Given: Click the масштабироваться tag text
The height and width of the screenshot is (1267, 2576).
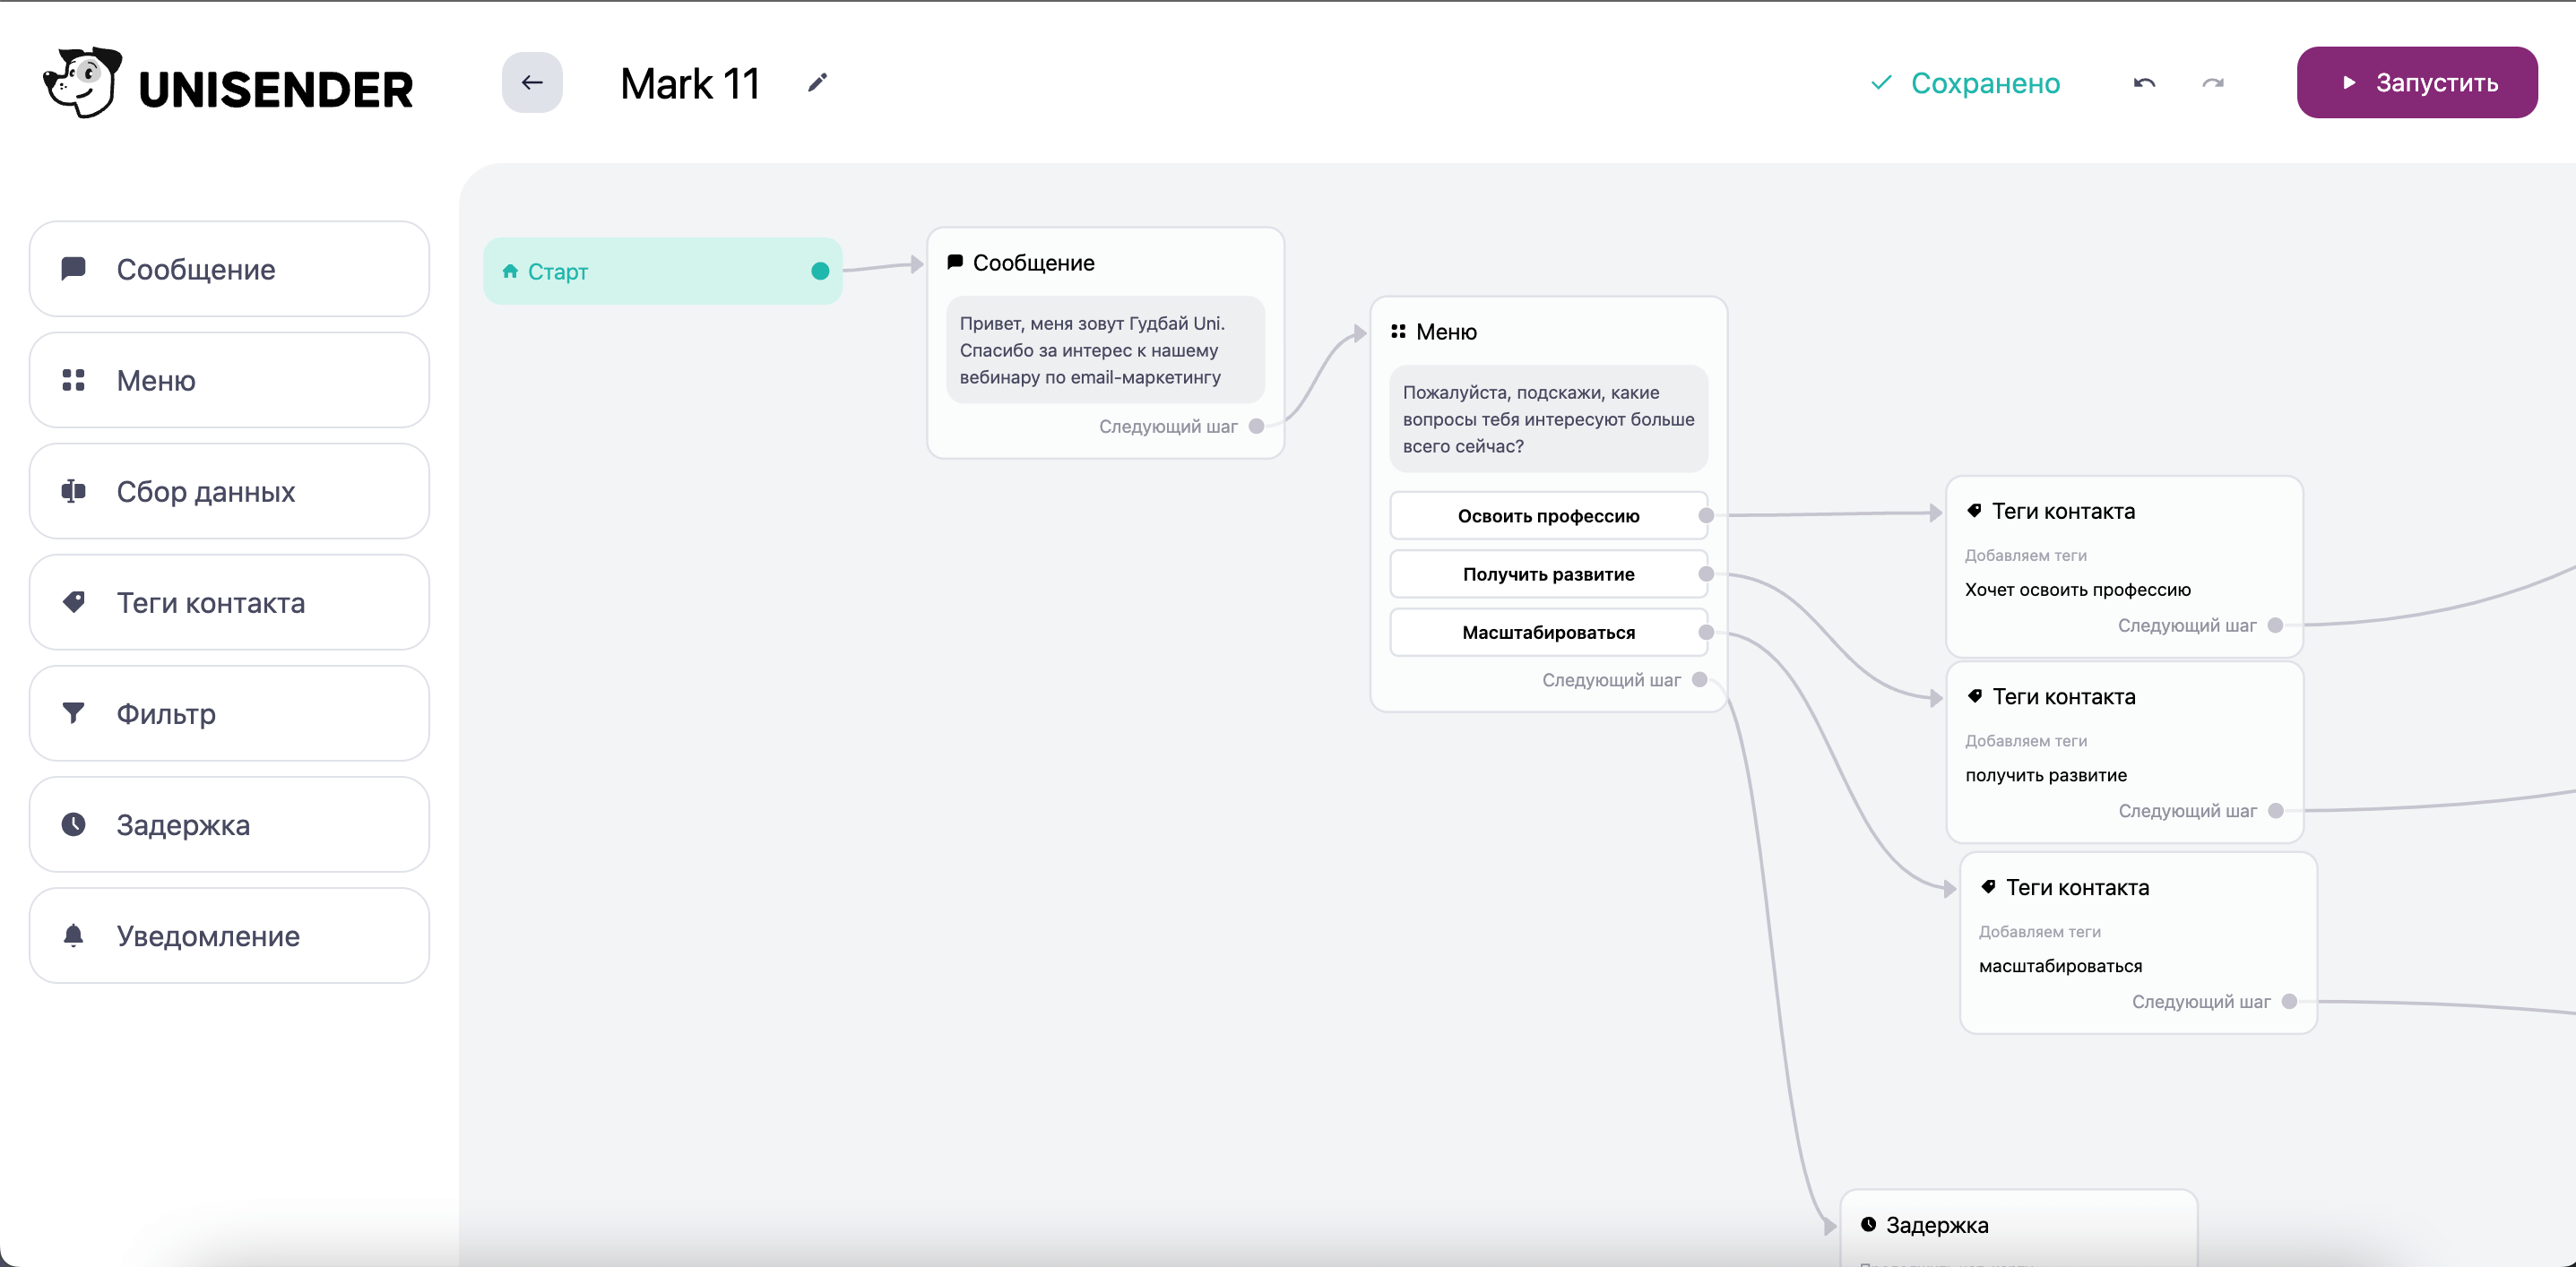Looking at the screenshot, I should pos(2060,966).
